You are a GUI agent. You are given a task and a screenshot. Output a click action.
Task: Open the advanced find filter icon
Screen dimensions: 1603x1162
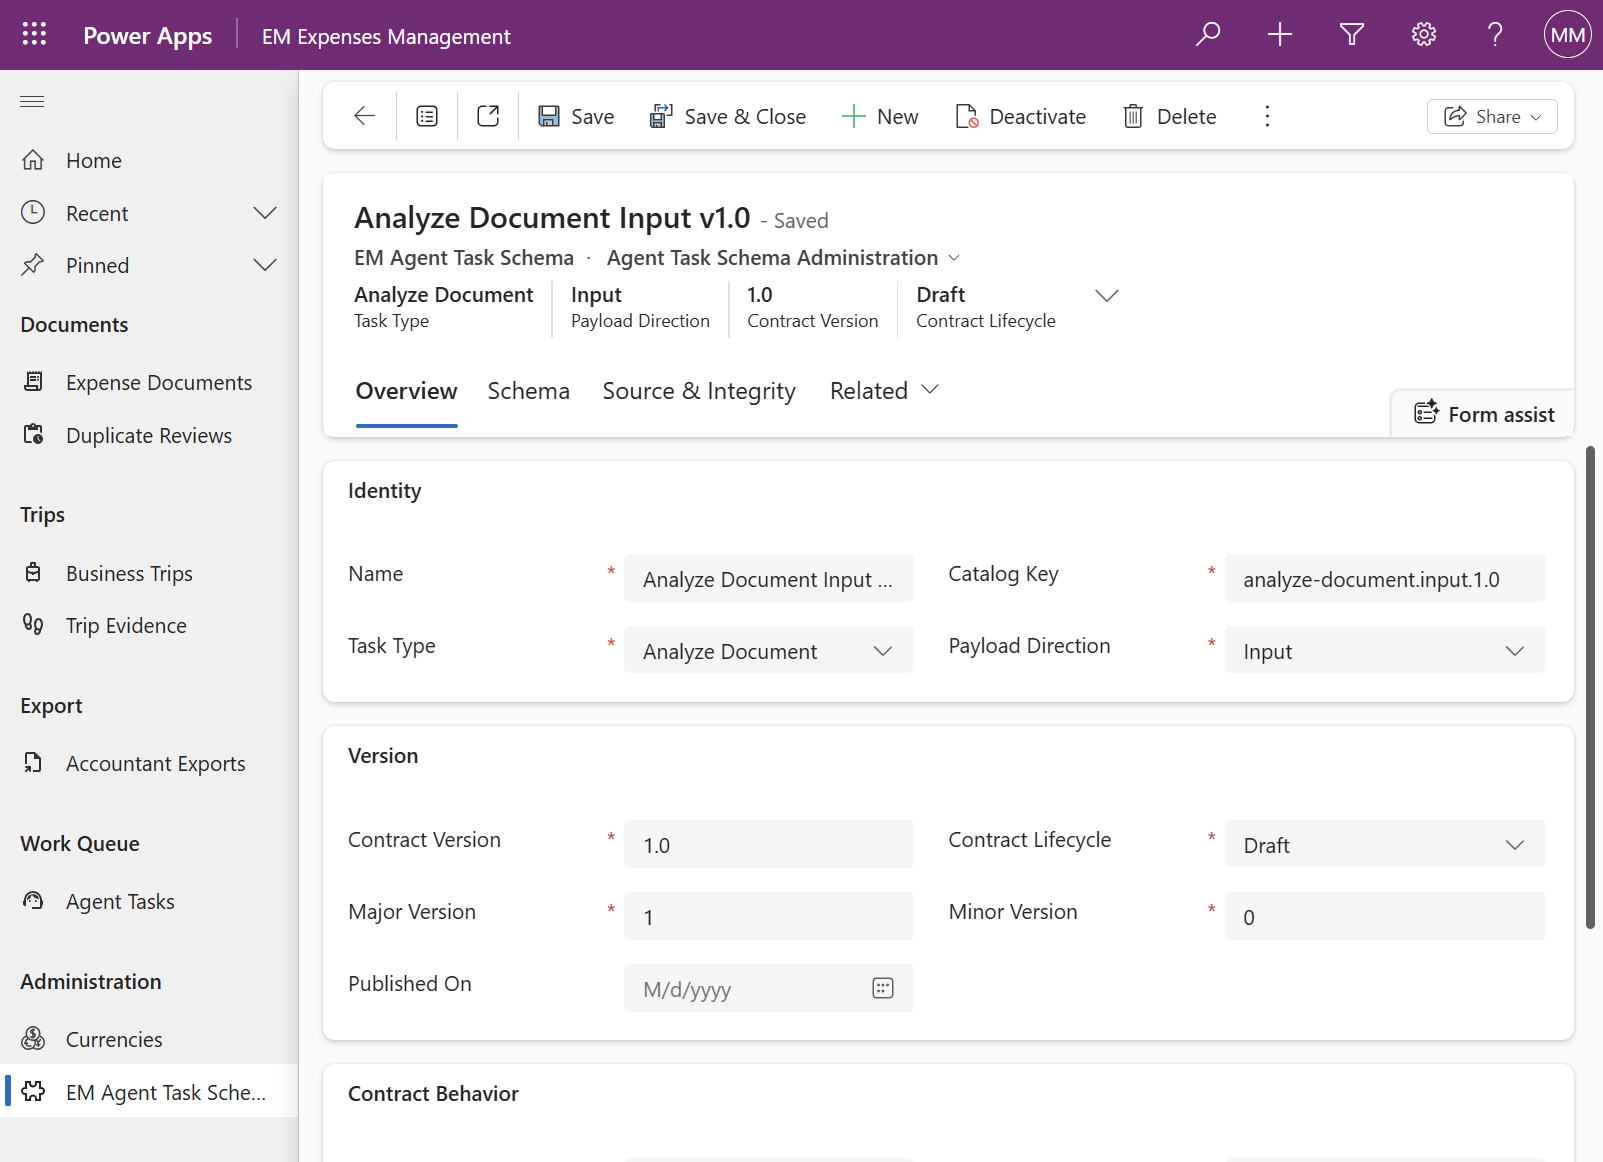pyautogui.click(x=1352, y=35)
